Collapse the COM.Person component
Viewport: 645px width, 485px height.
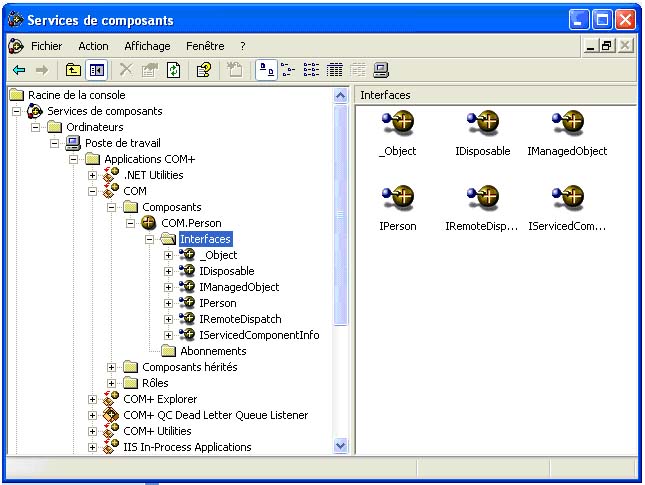(130, 223)
